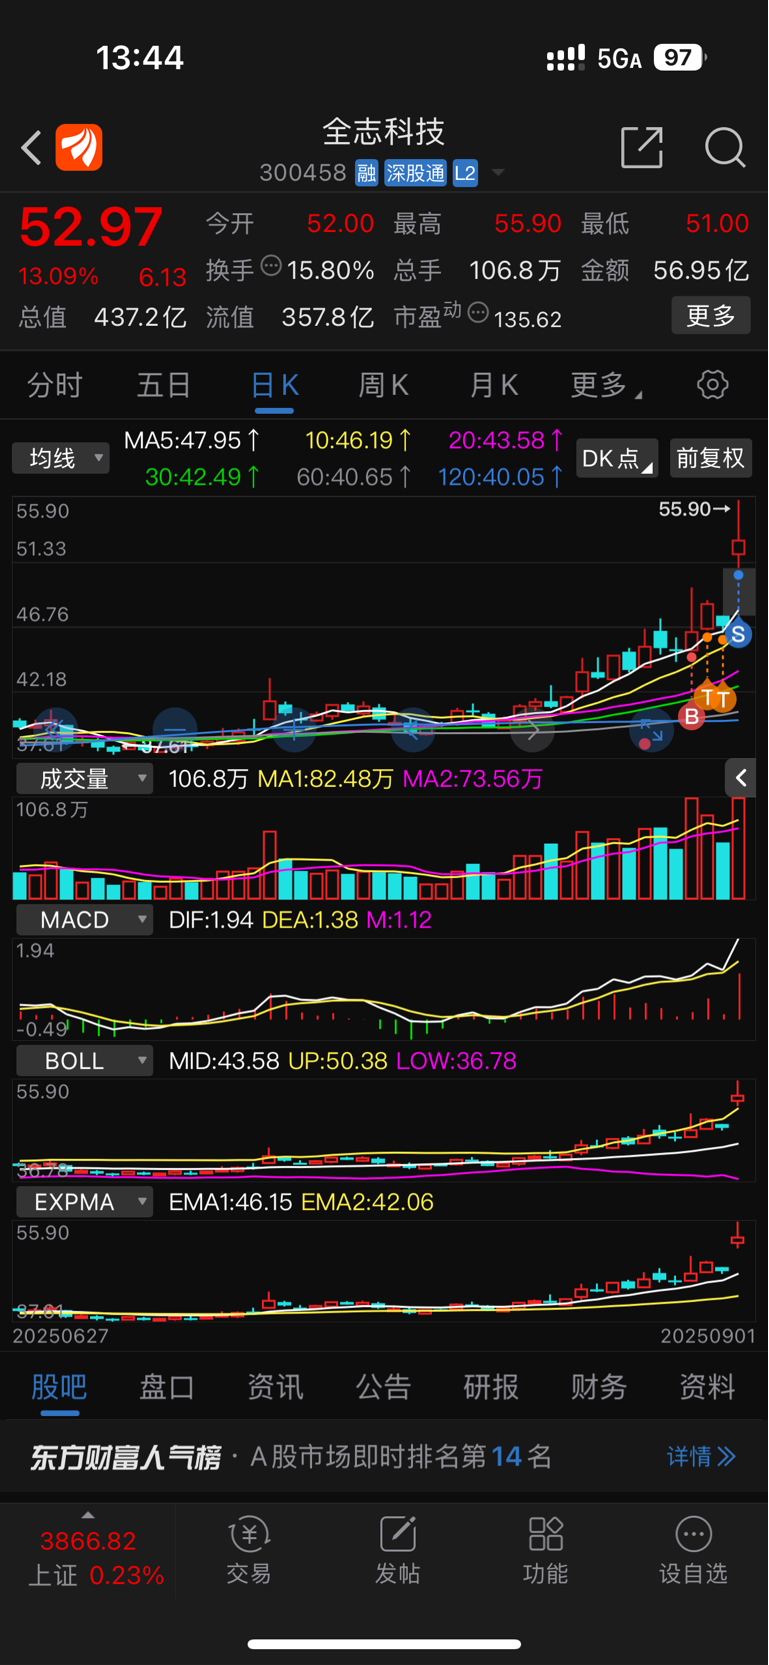Tap the MA5:47.95 value

pos(192,440)
